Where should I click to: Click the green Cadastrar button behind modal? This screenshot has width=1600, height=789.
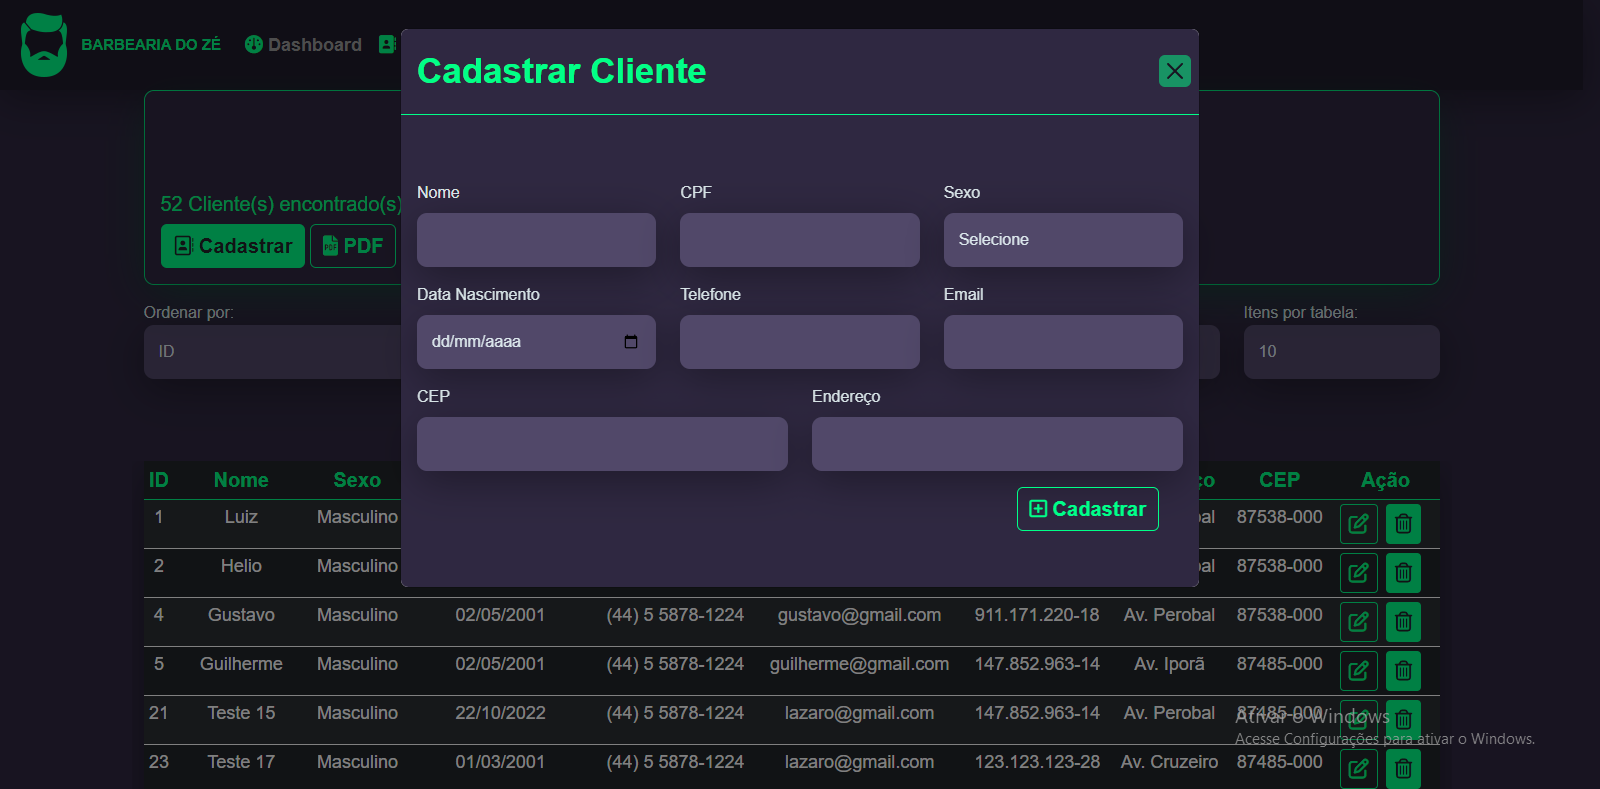(x=233, y=246)
